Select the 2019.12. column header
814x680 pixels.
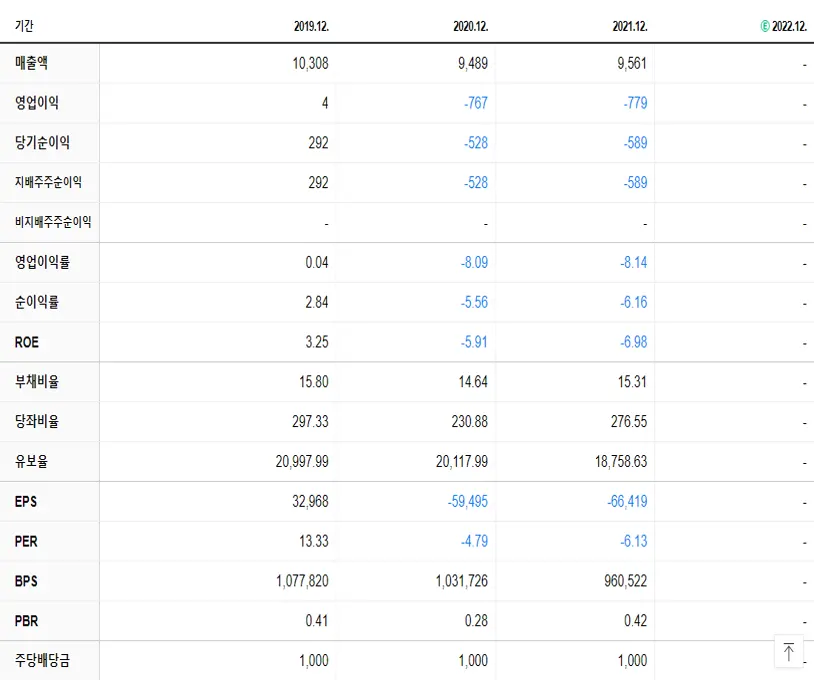[x=311, y=26]
